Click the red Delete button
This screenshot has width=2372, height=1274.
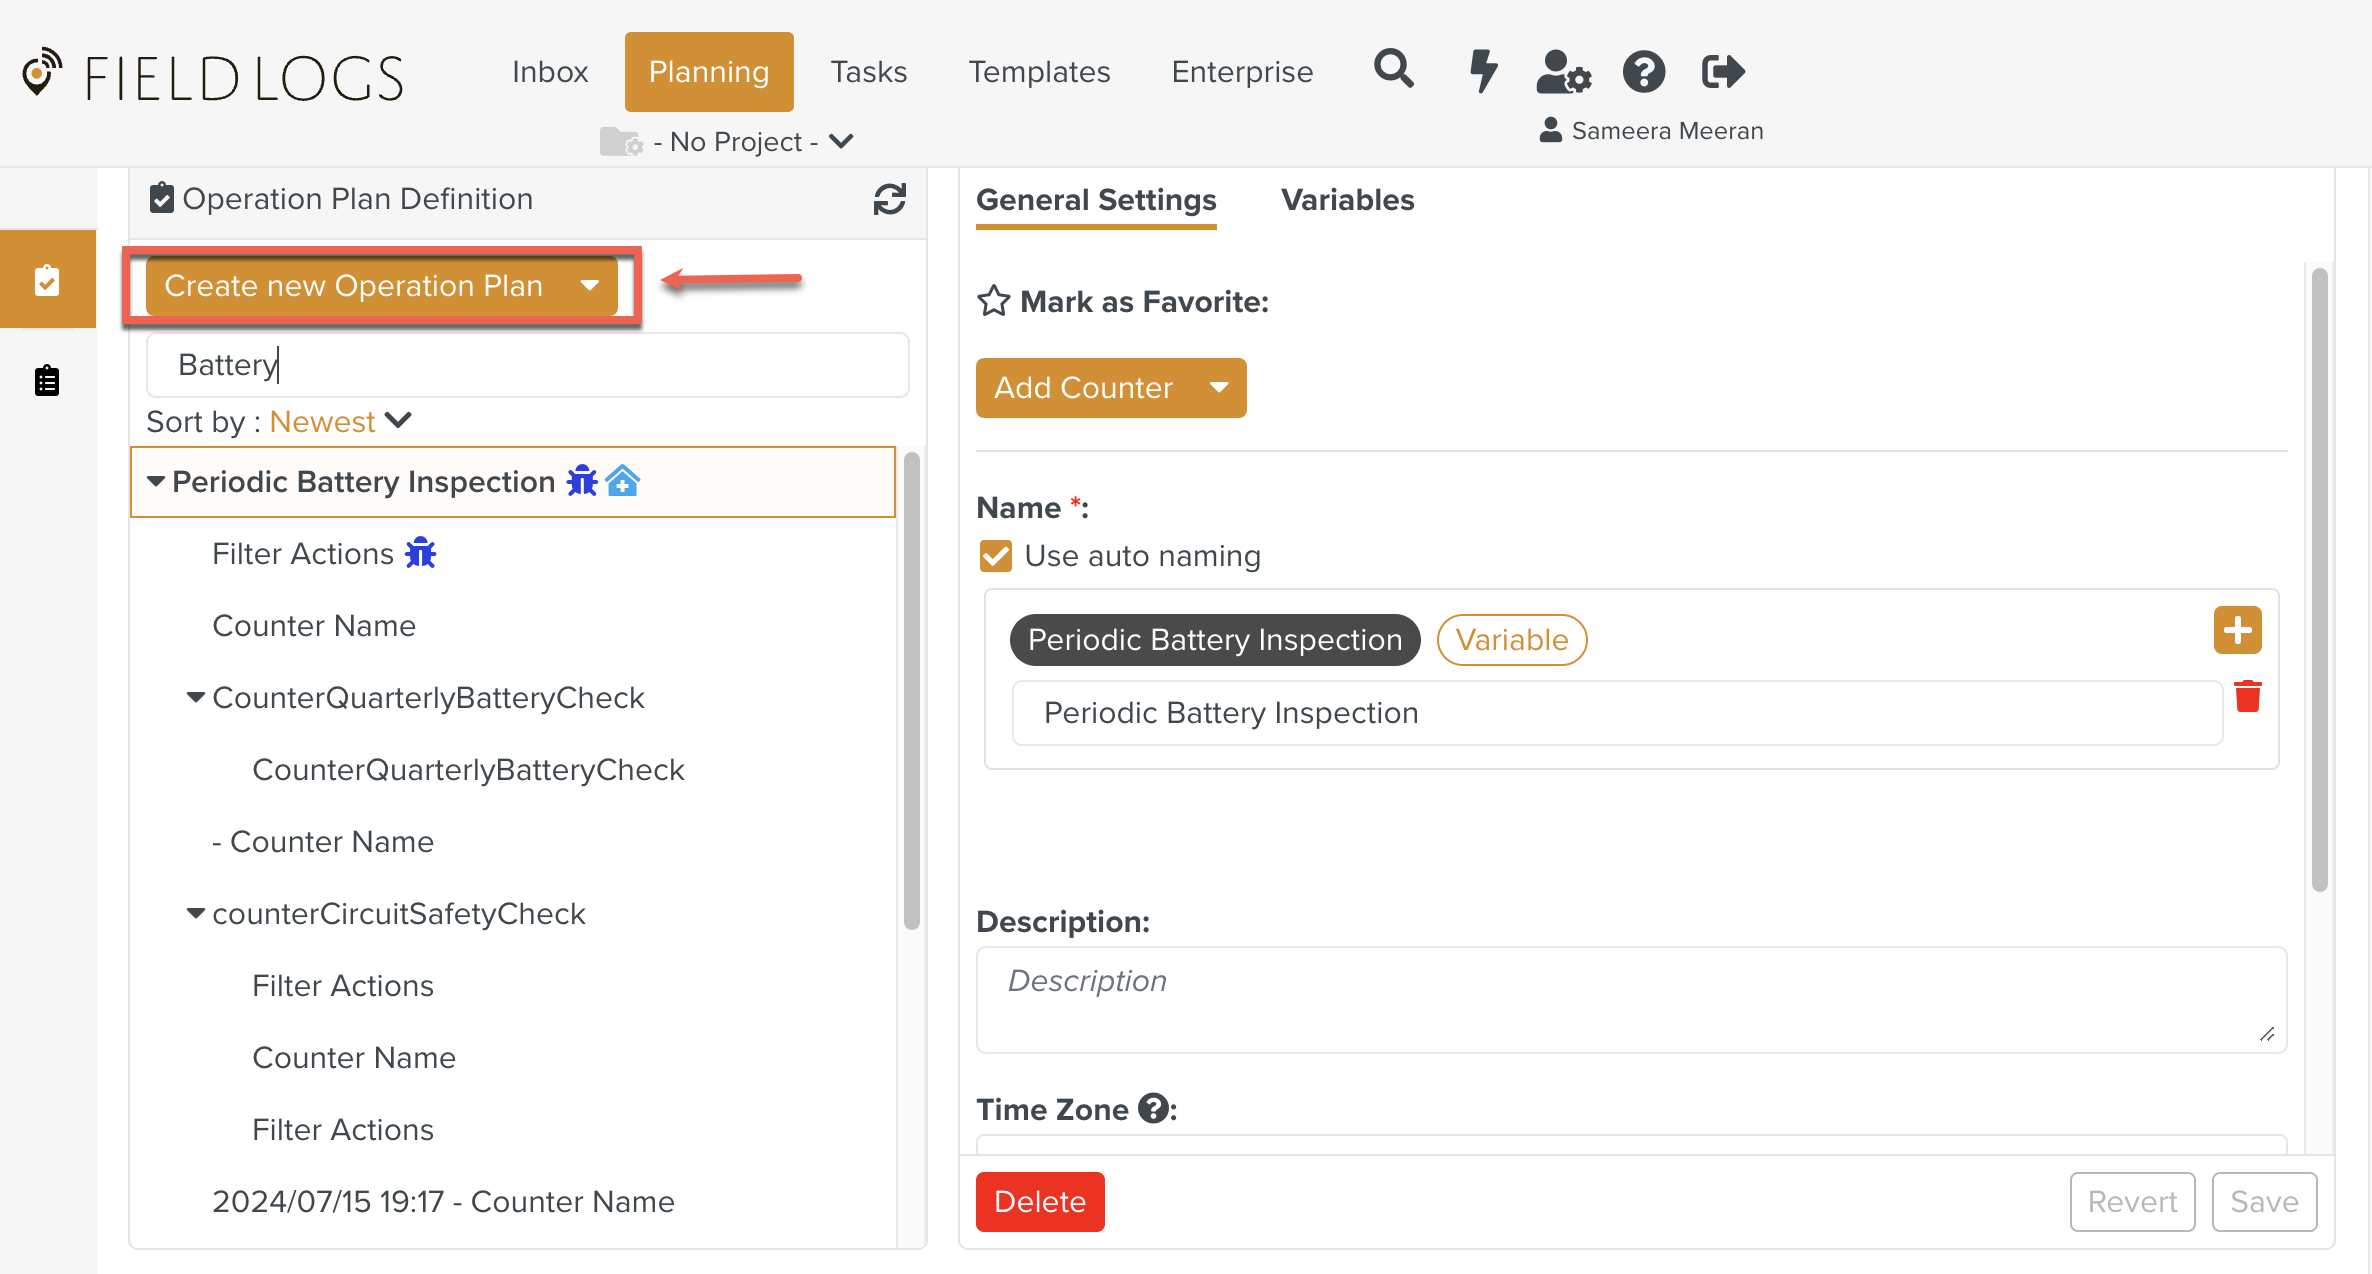1039,1201
